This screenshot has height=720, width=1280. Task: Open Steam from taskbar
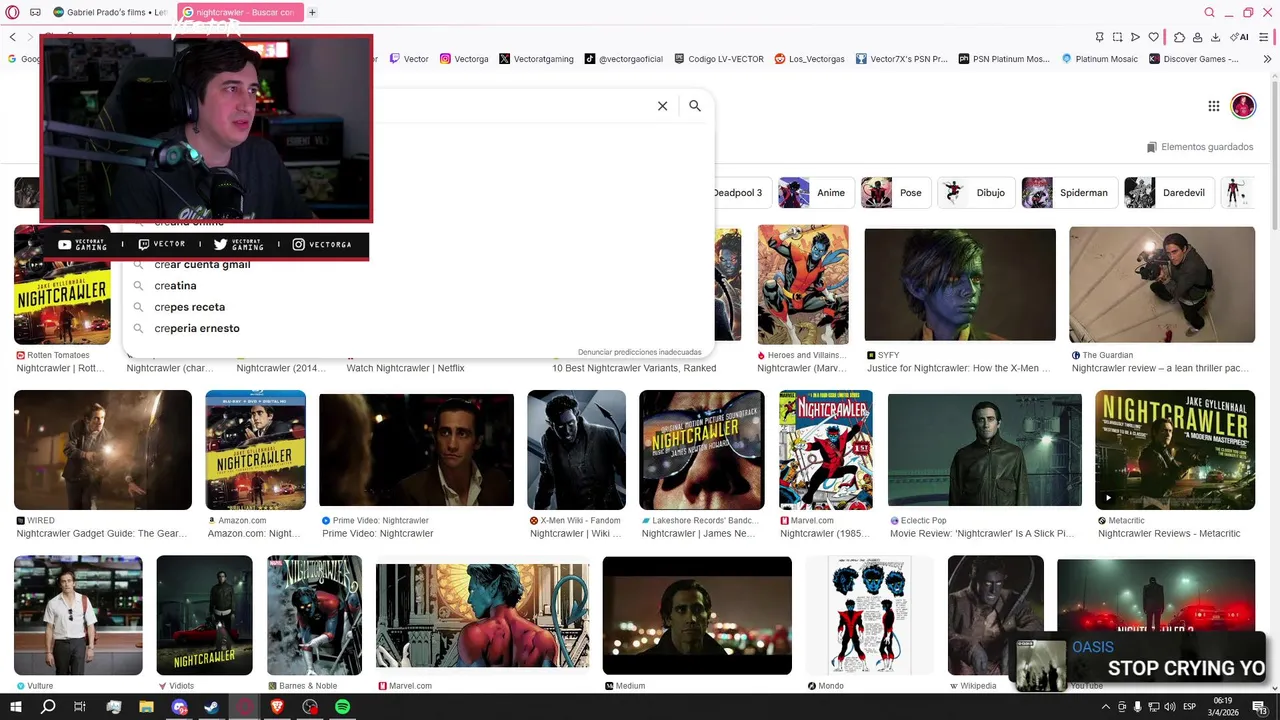coord(211,707)
